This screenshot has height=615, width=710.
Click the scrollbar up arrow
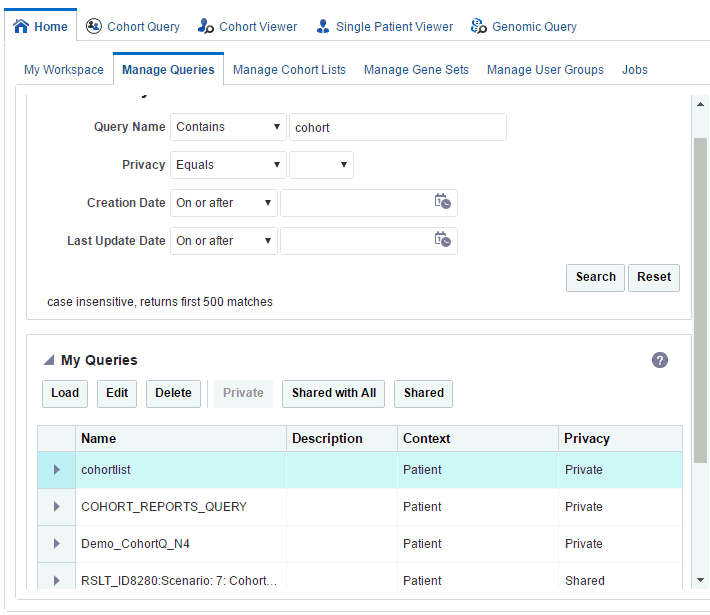(x=700, y=104)
